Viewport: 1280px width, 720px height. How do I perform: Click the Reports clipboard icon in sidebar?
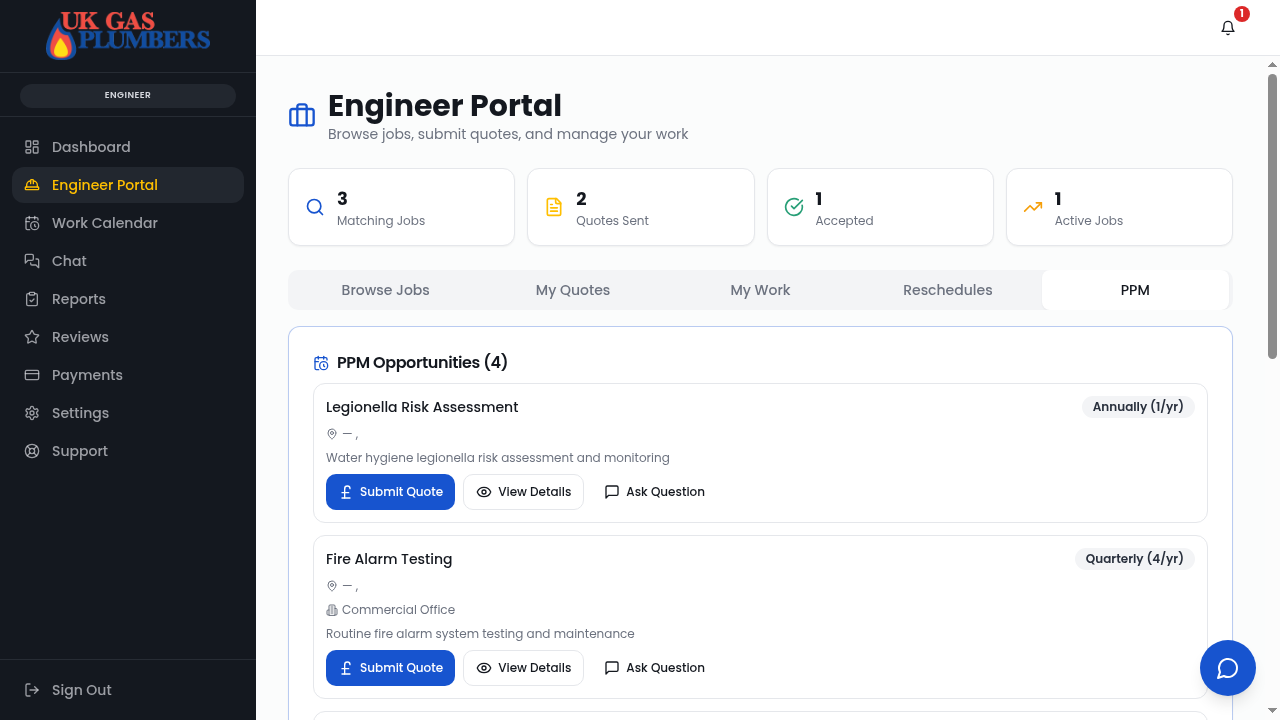(32, 299)
